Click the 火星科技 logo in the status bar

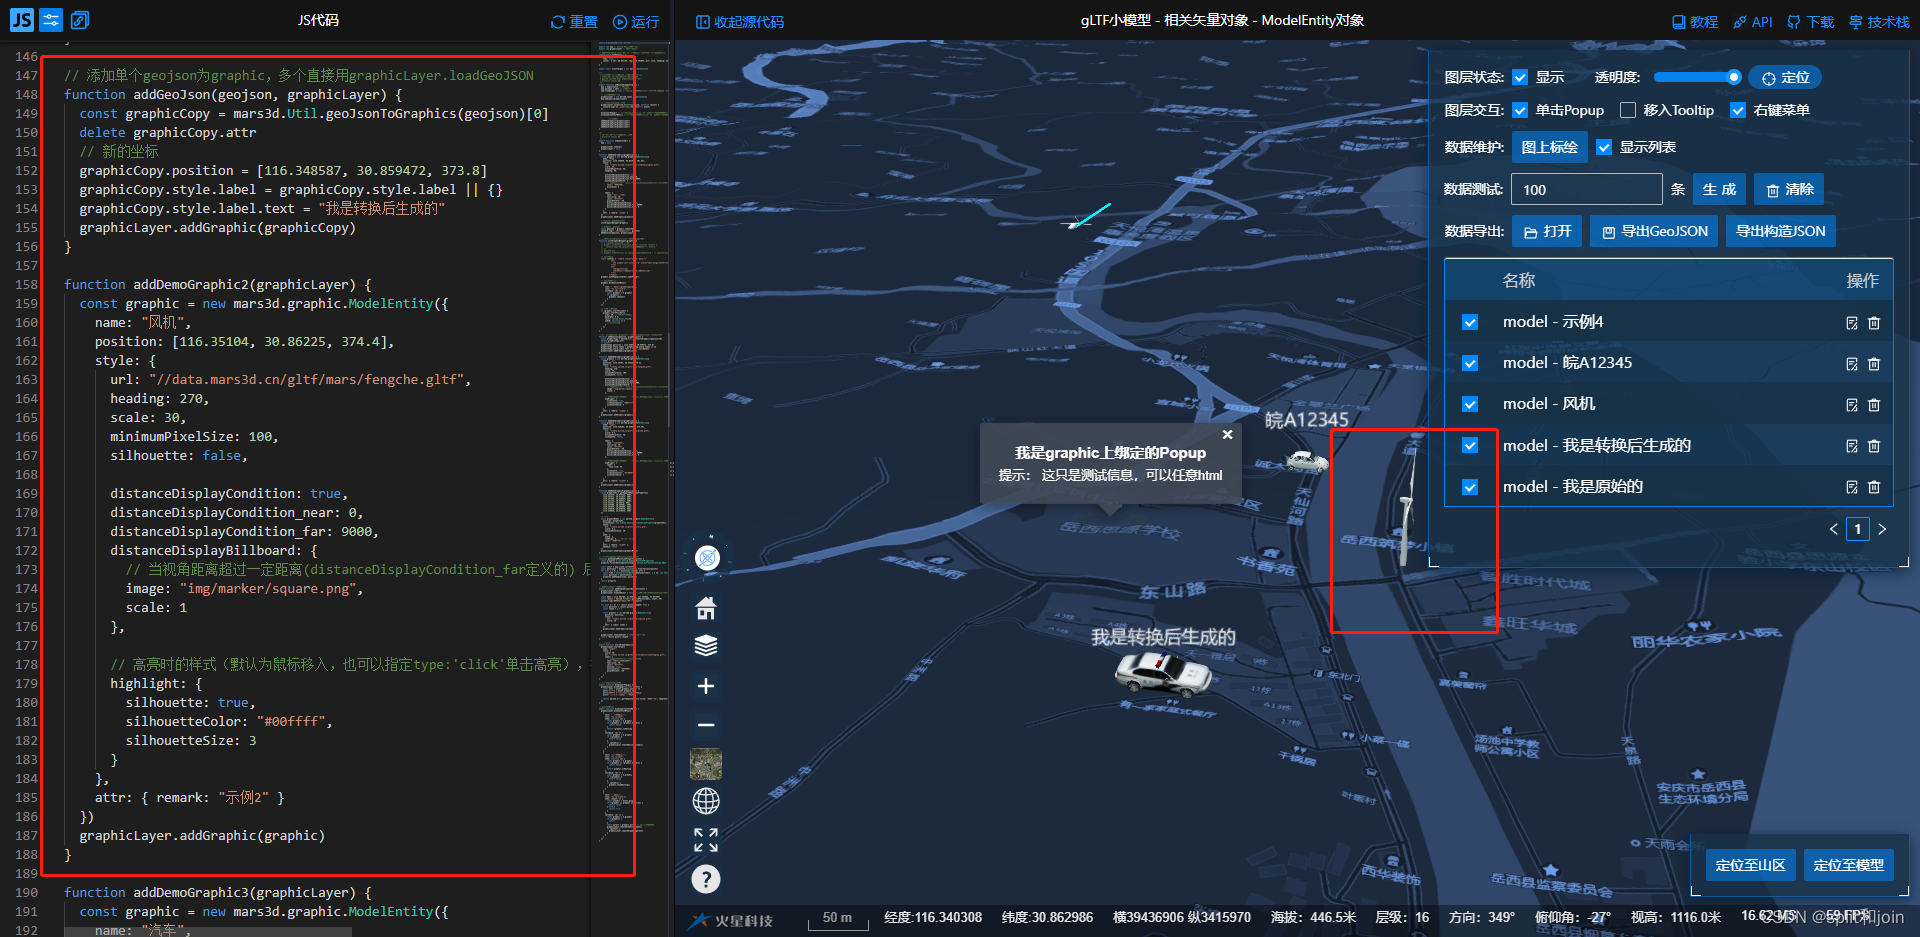(732, 920)
